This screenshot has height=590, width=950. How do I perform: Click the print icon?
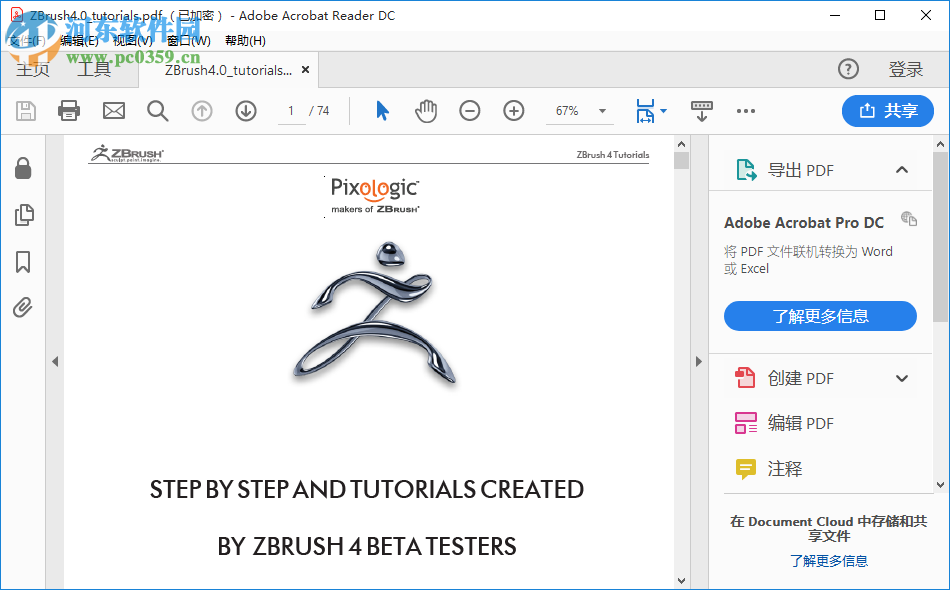(68, 111)
